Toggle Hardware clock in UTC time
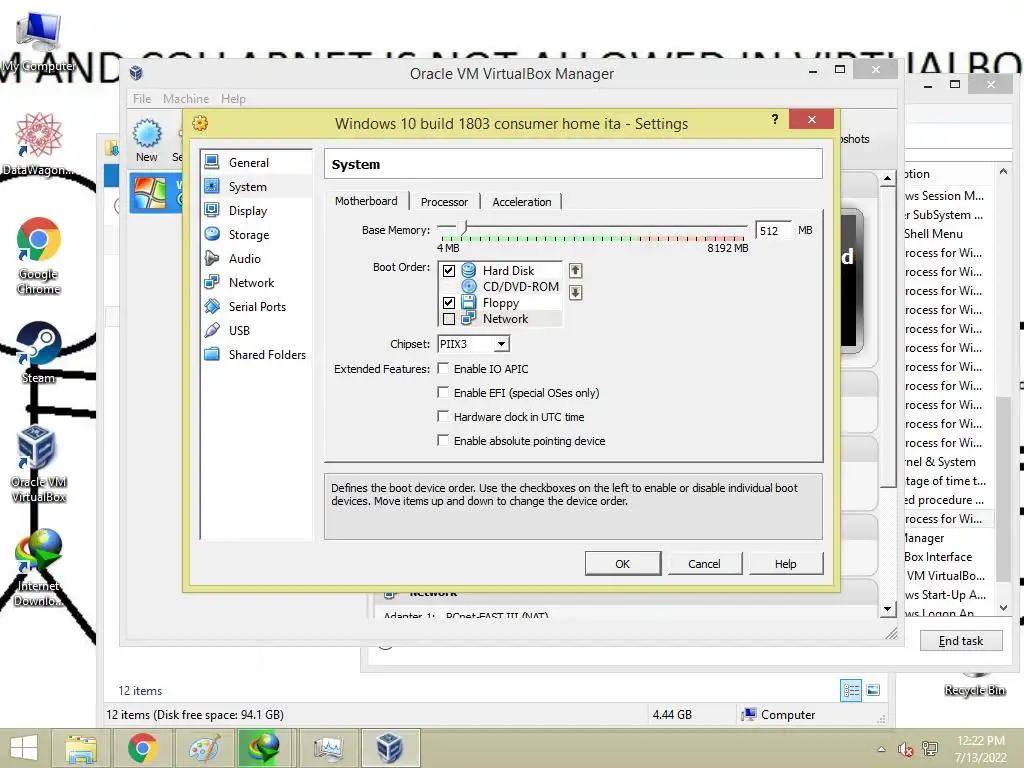Viewport: 1024px width, 768px height. pos(443,417)
